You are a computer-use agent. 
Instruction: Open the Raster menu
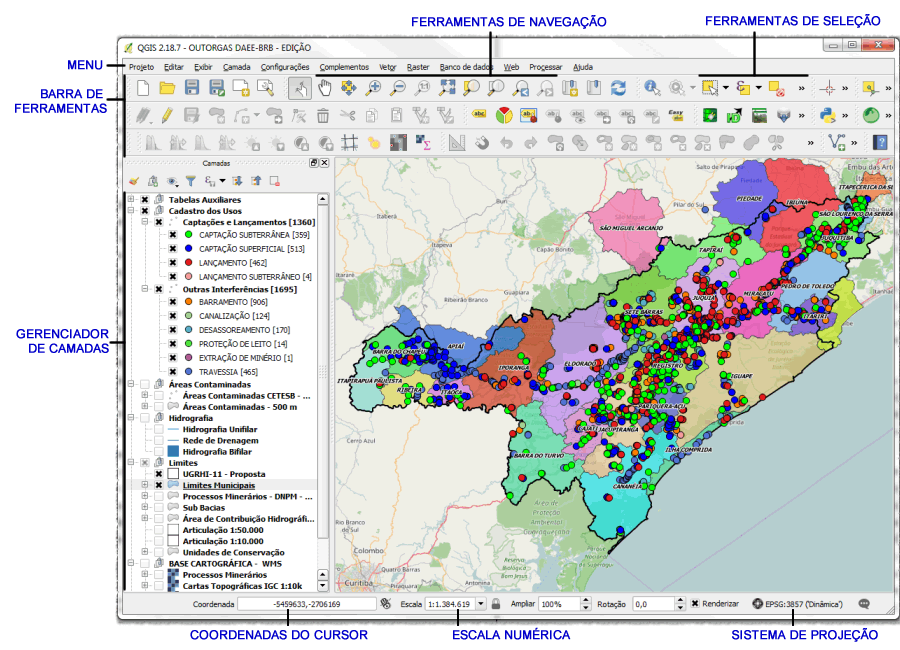point(418,67)
